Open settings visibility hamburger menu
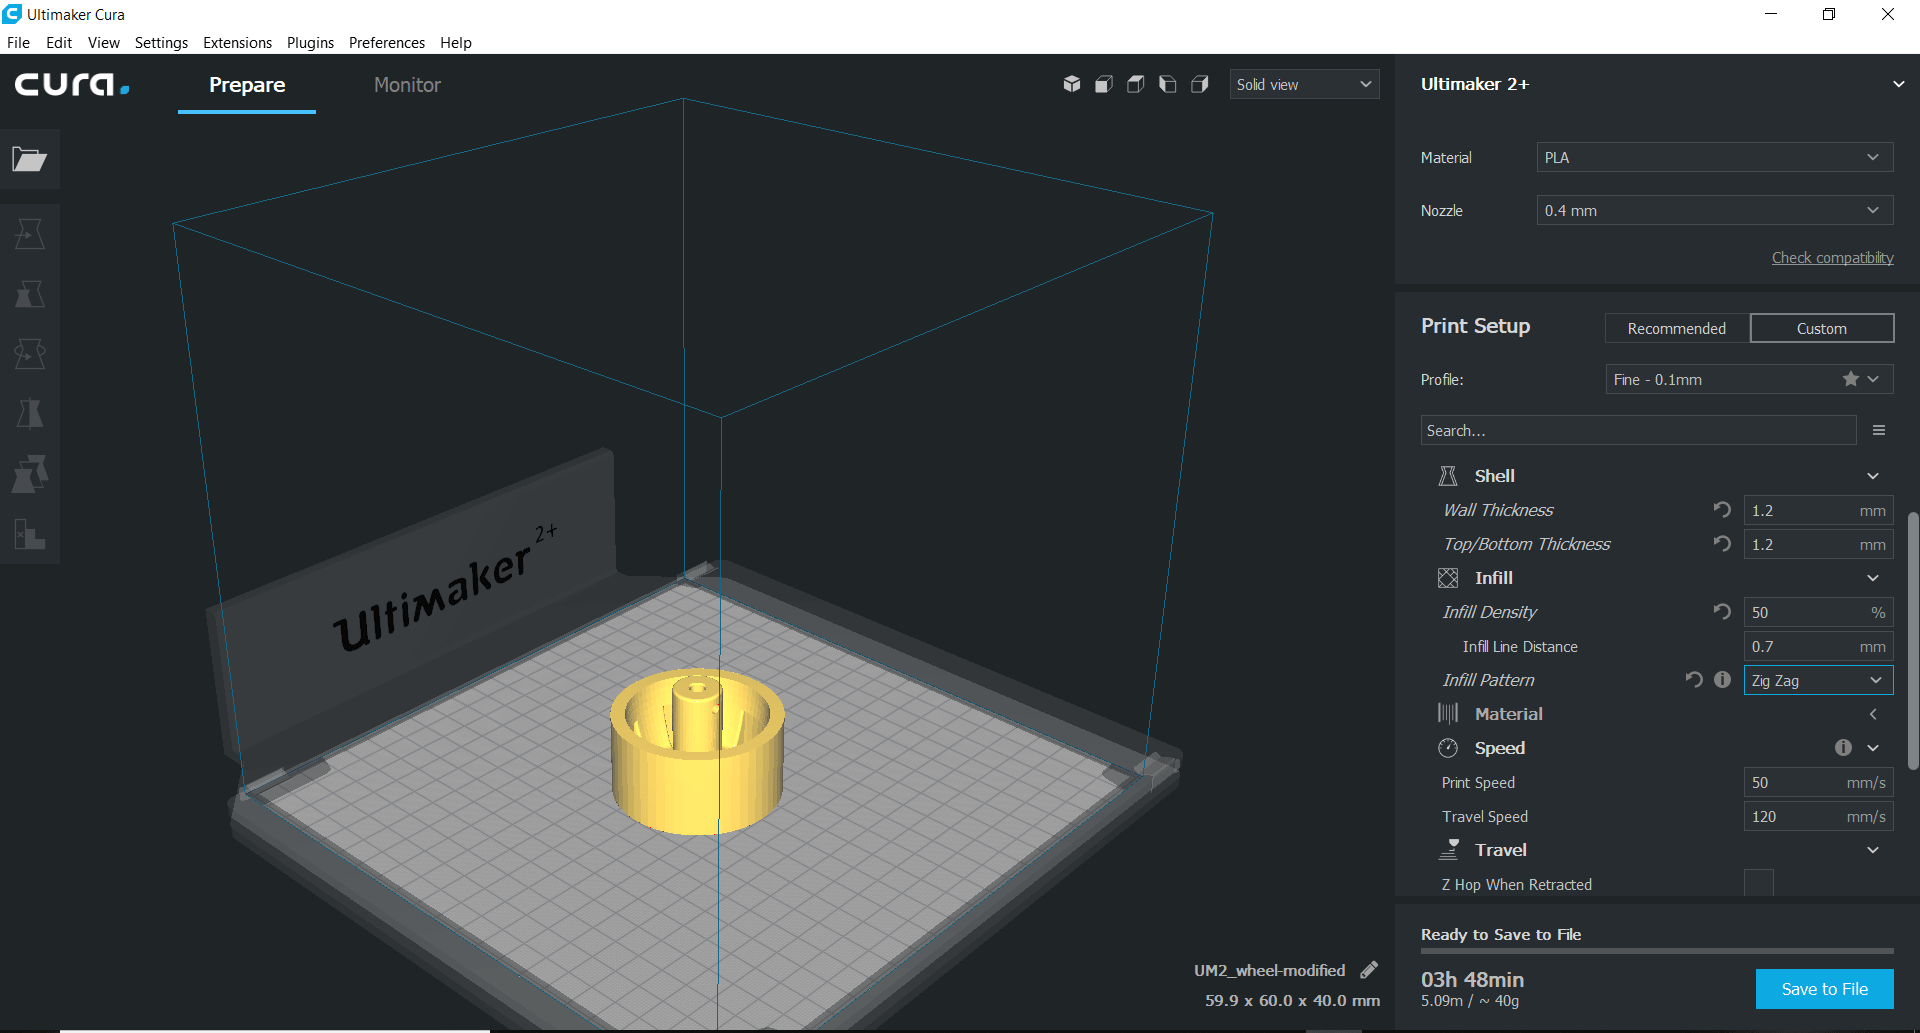The width and height of the screenshot is (1920, 1033). tap(1879, 430)
